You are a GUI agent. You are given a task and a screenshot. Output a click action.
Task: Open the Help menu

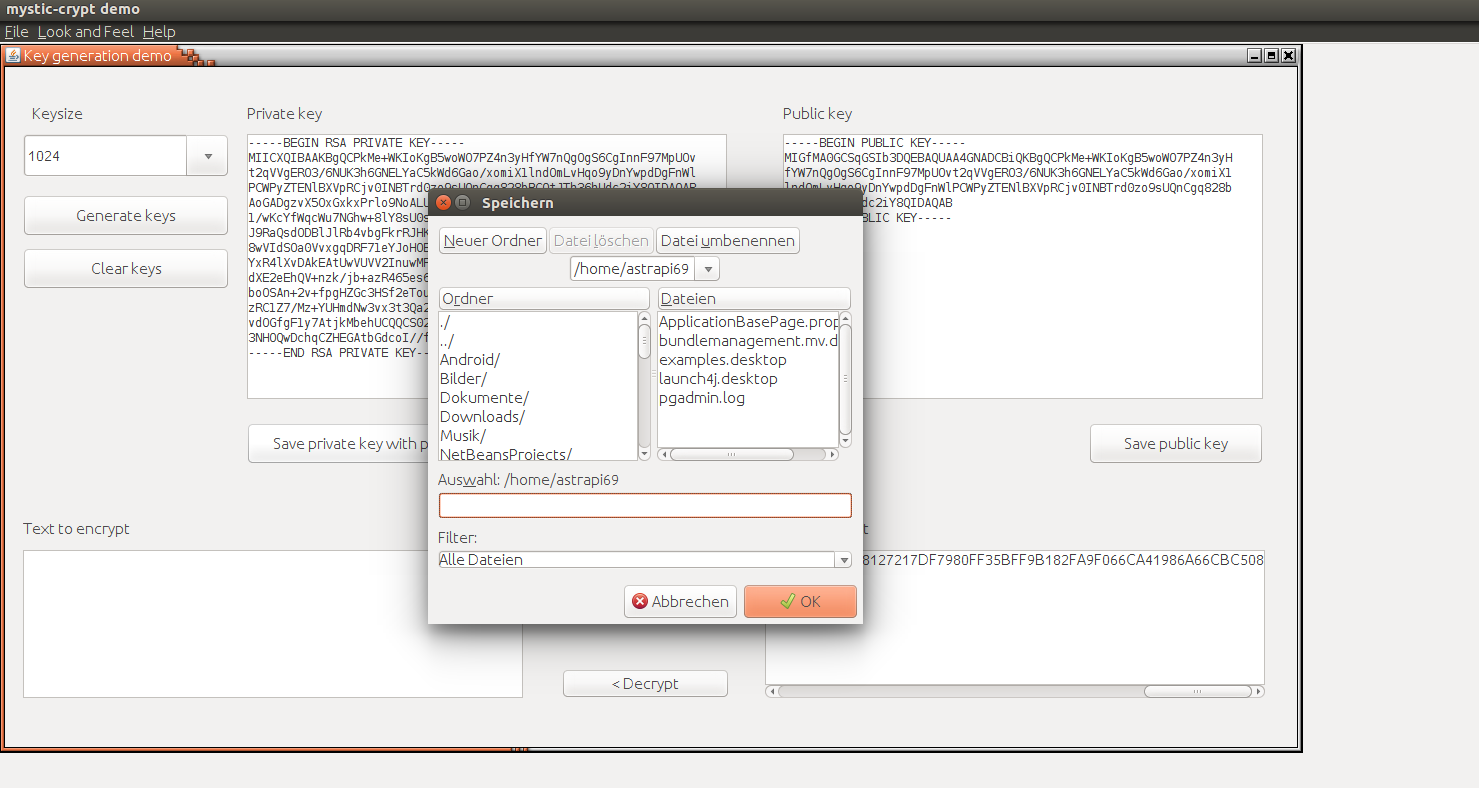[x=158, y=31]
